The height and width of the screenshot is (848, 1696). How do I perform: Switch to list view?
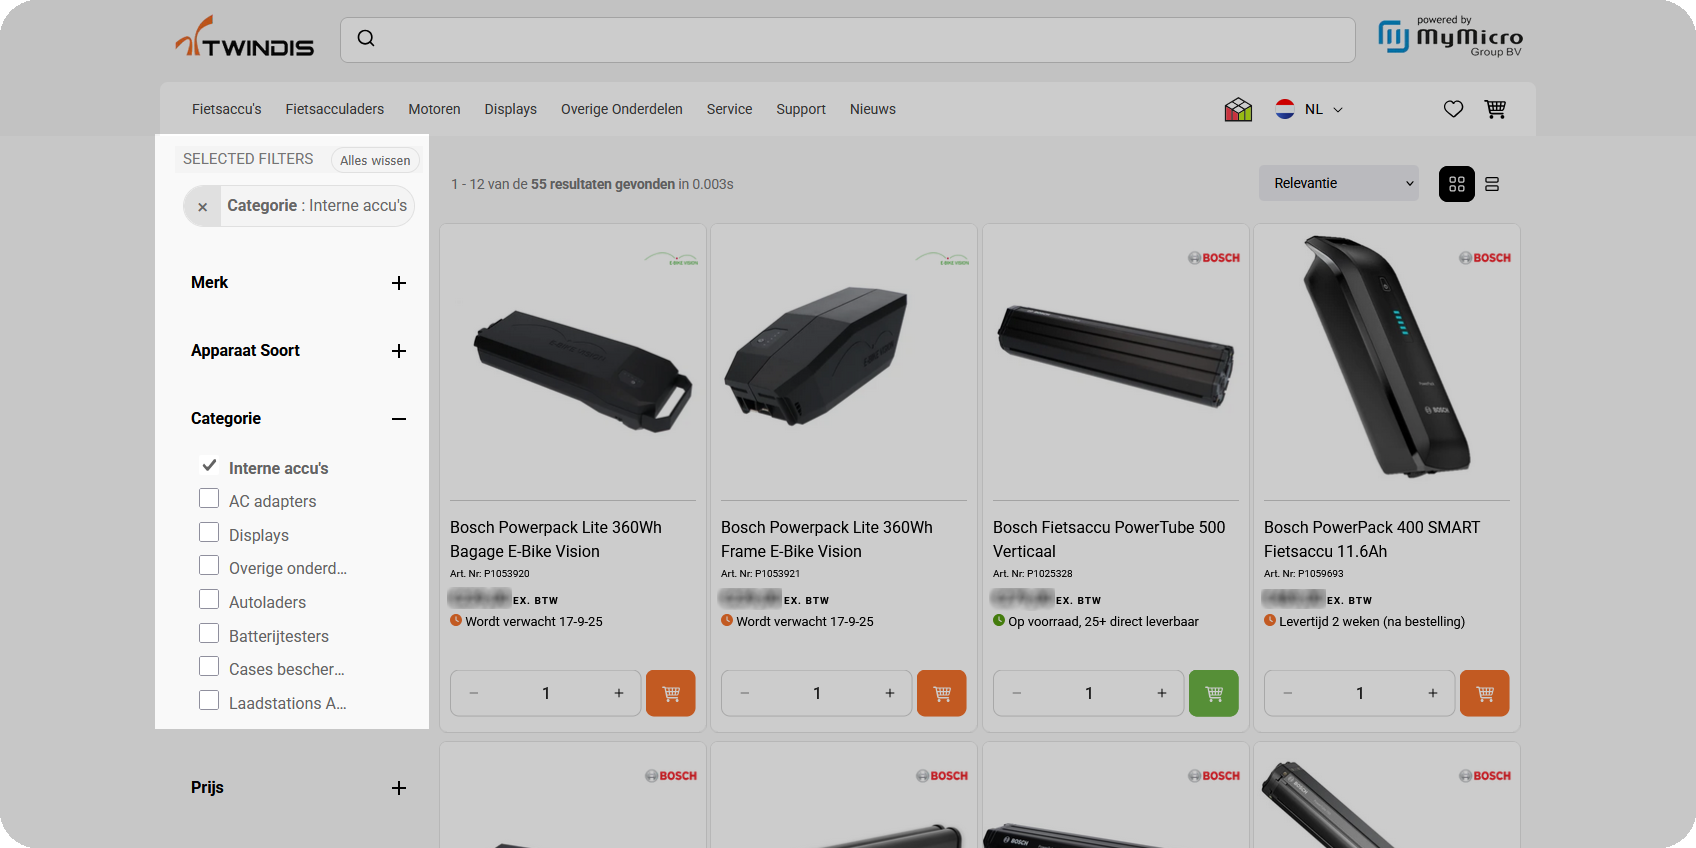pyautogui.click(x=1492, y=184)
